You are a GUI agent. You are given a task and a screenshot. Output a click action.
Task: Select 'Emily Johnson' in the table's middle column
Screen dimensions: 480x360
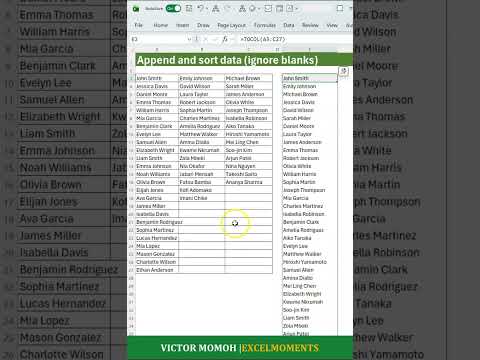tap(201, 78)
